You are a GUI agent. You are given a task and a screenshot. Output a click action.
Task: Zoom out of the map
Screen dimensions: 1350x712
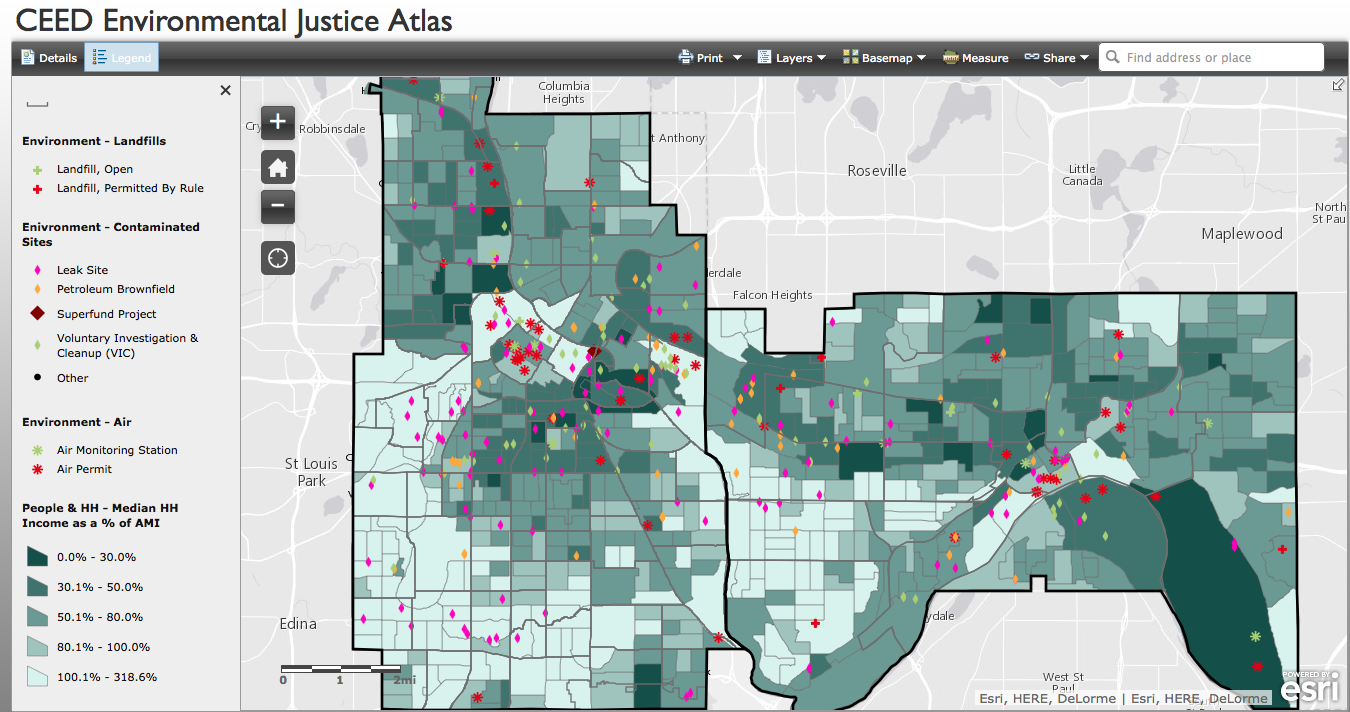click(278, 207)
